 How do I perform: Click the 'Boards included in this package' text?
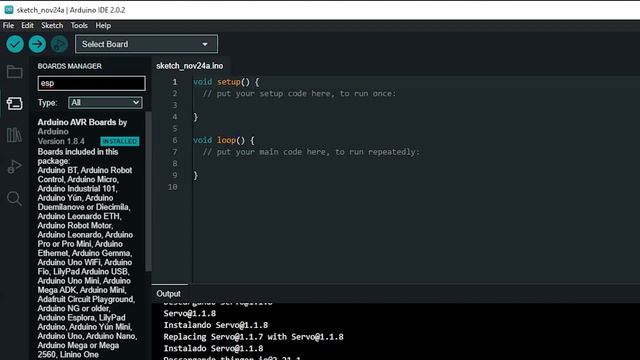pos(78,156)
